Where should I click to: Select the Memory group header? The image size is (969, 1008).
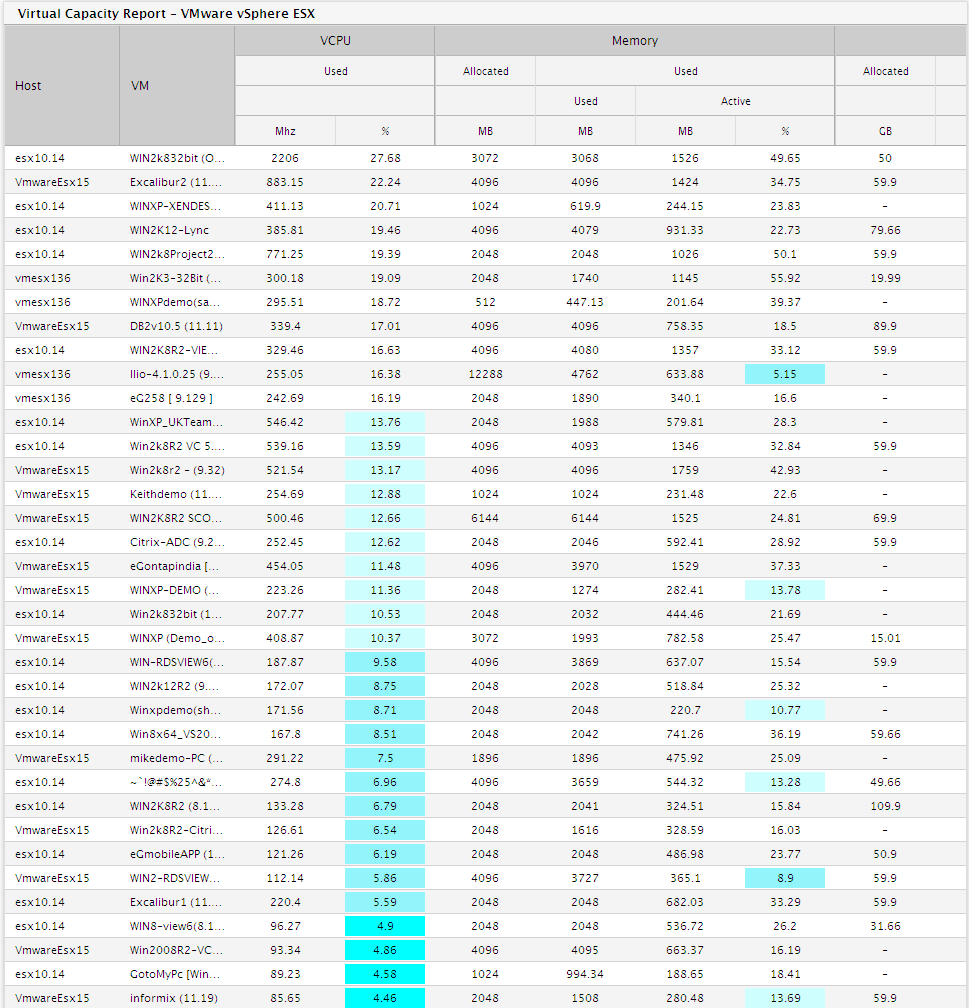point(635,40)
